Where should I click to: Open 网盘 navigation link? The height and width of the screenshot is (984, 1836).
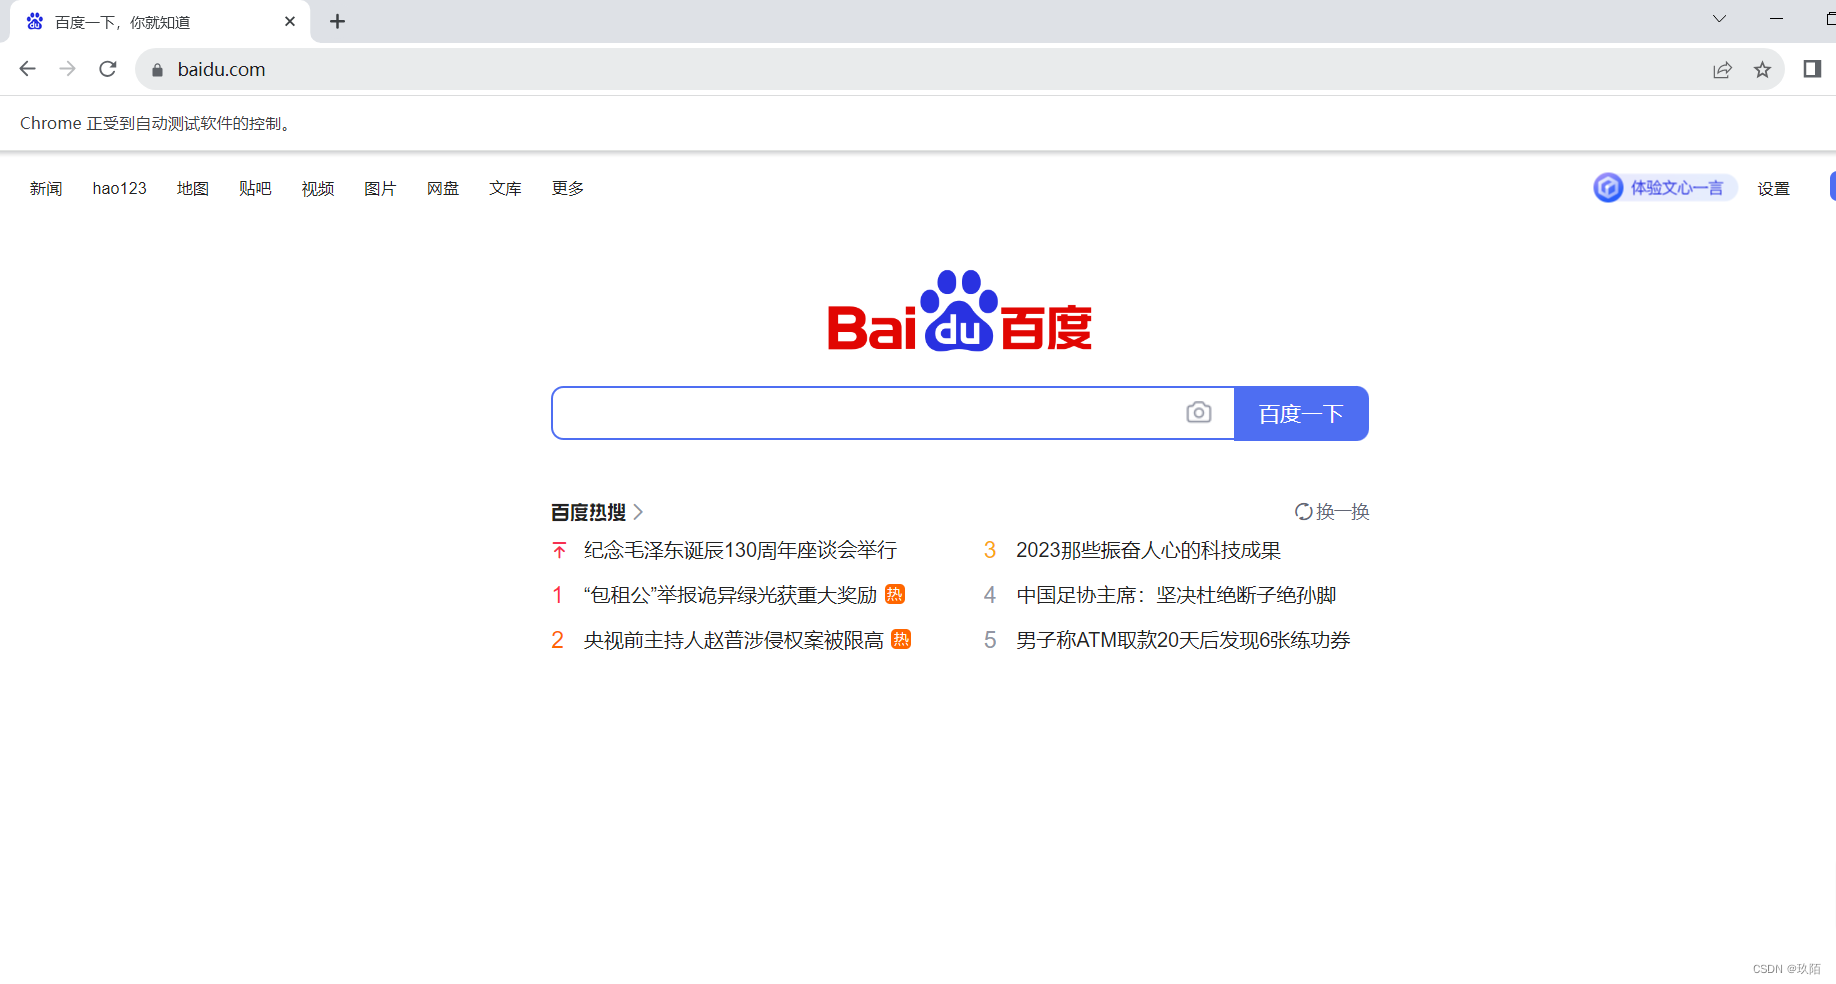(x=443, y=188)
